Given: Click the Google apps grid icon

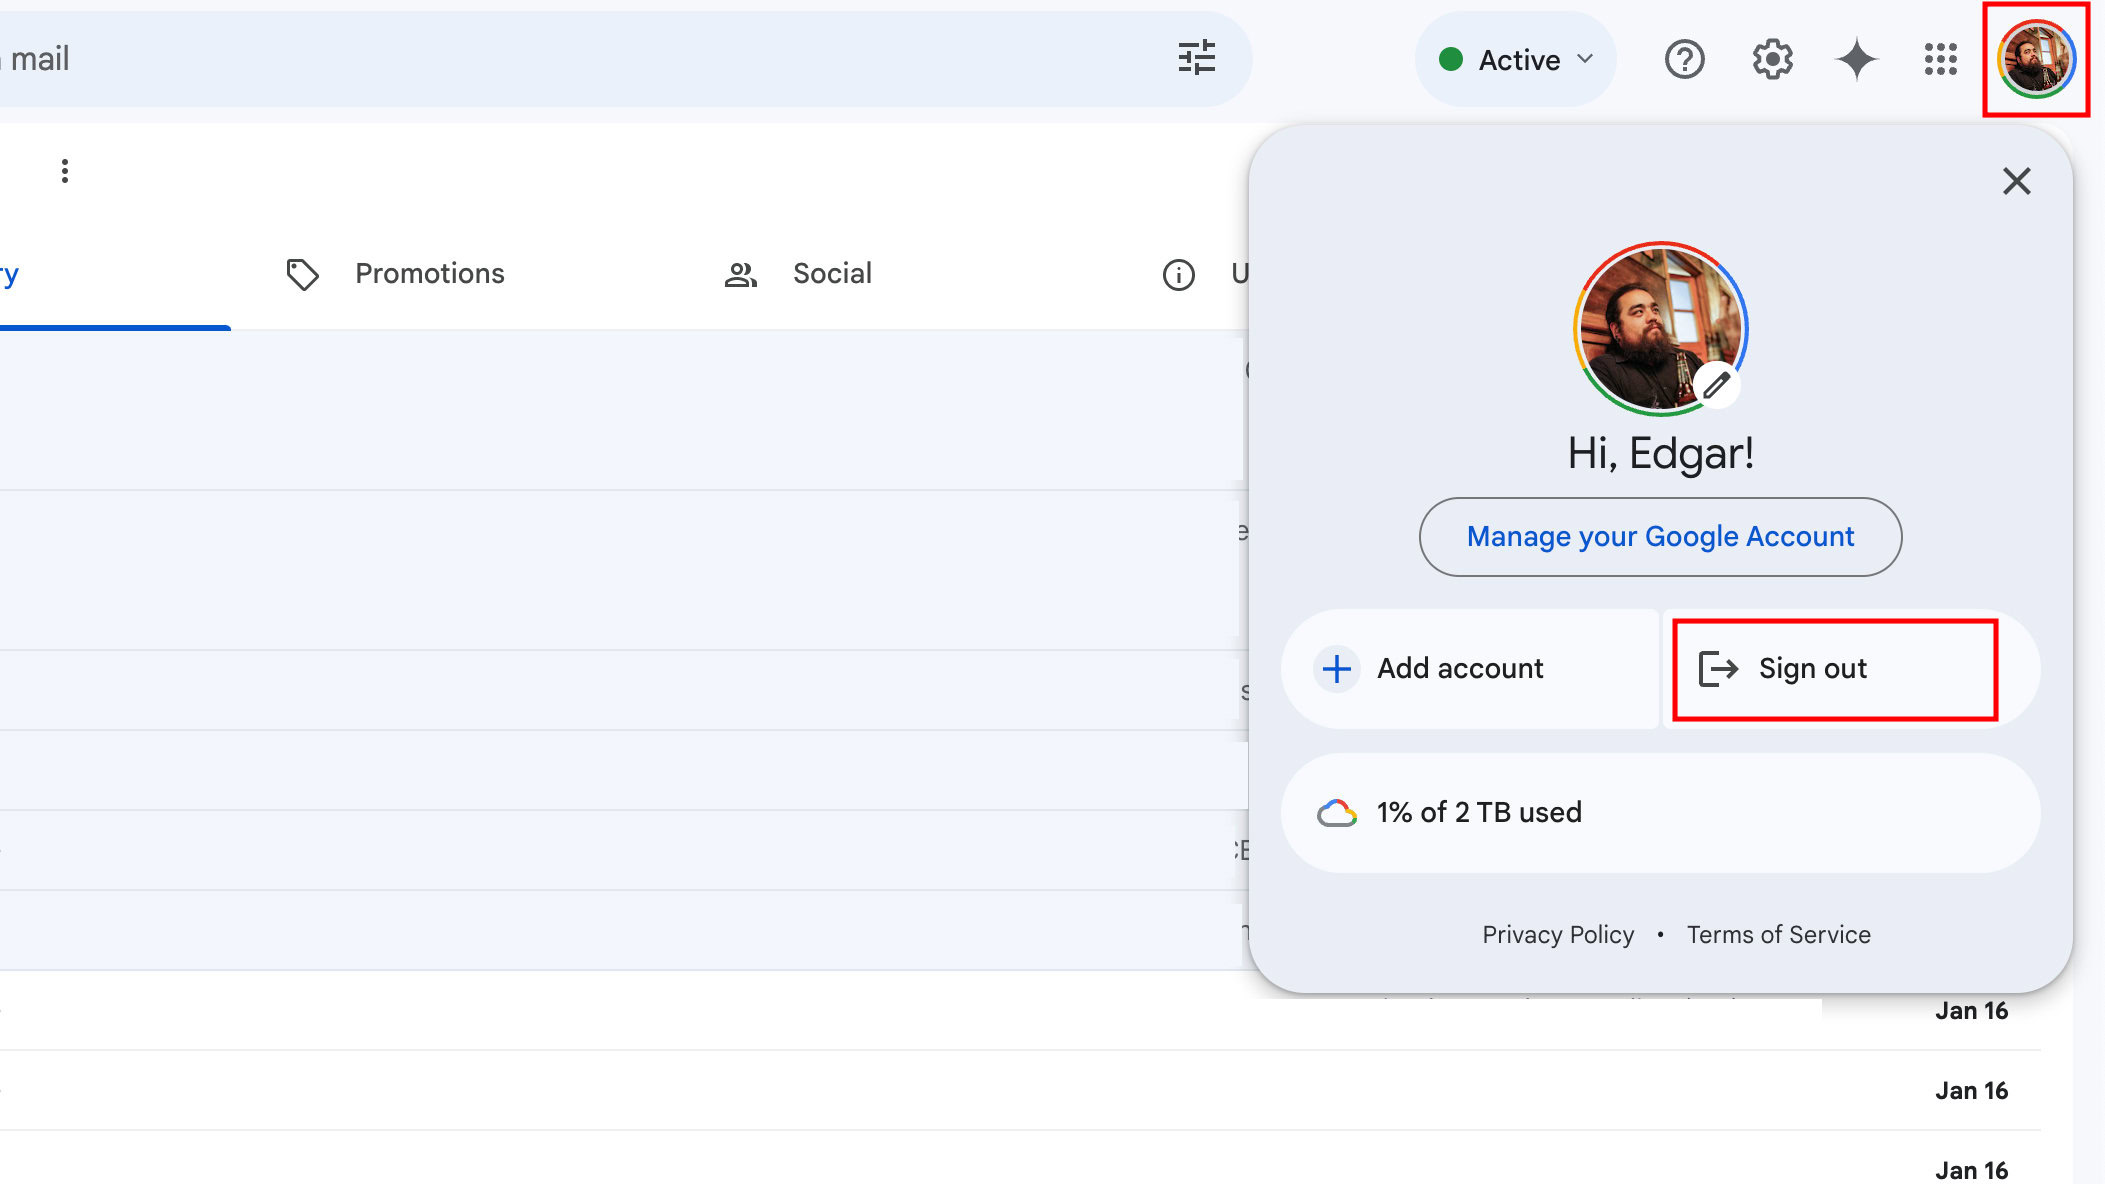Looking at the screenshot, I should point(1943,59).
